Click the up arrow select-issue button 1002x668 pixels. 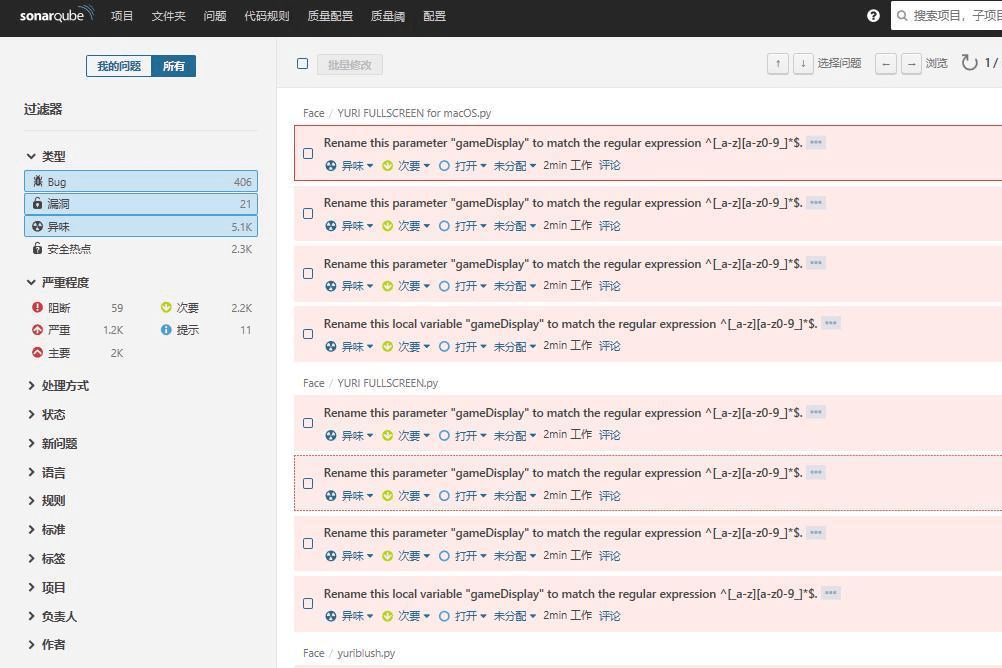778,63
